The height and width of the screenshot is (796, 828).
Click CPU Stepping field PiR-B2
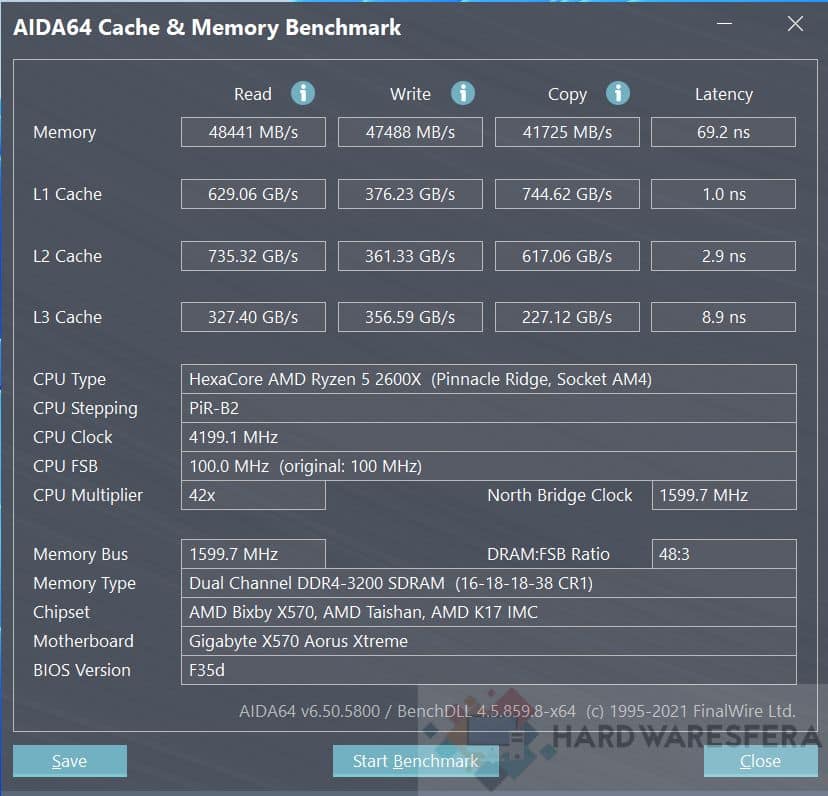(x=488, y=408)
